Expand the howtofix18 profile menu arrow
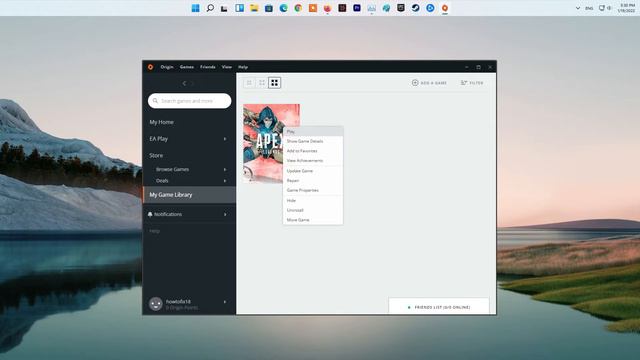 pyautogui.click(x=225, y=302)
